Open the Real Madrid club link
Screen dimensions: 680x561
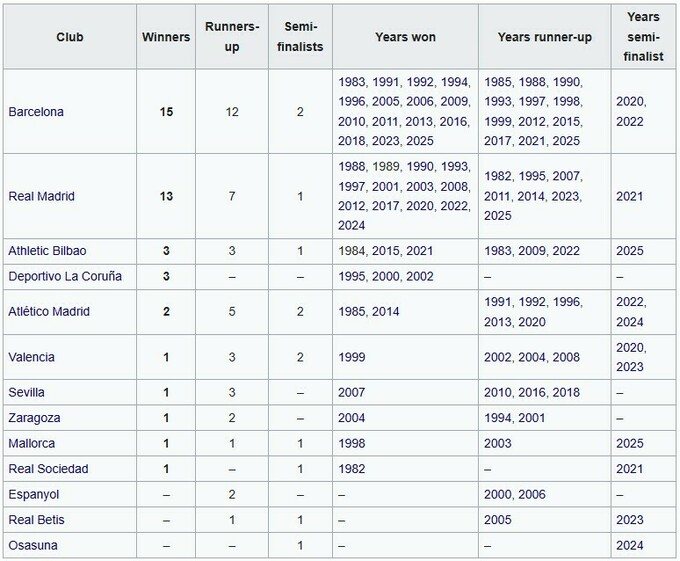click(x=41, y=196)
